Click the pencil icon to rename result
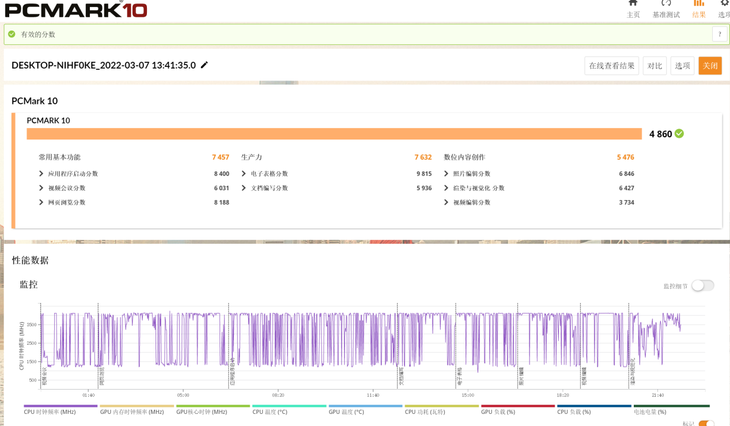The image size is (730, 426). [x=205, y=66]
